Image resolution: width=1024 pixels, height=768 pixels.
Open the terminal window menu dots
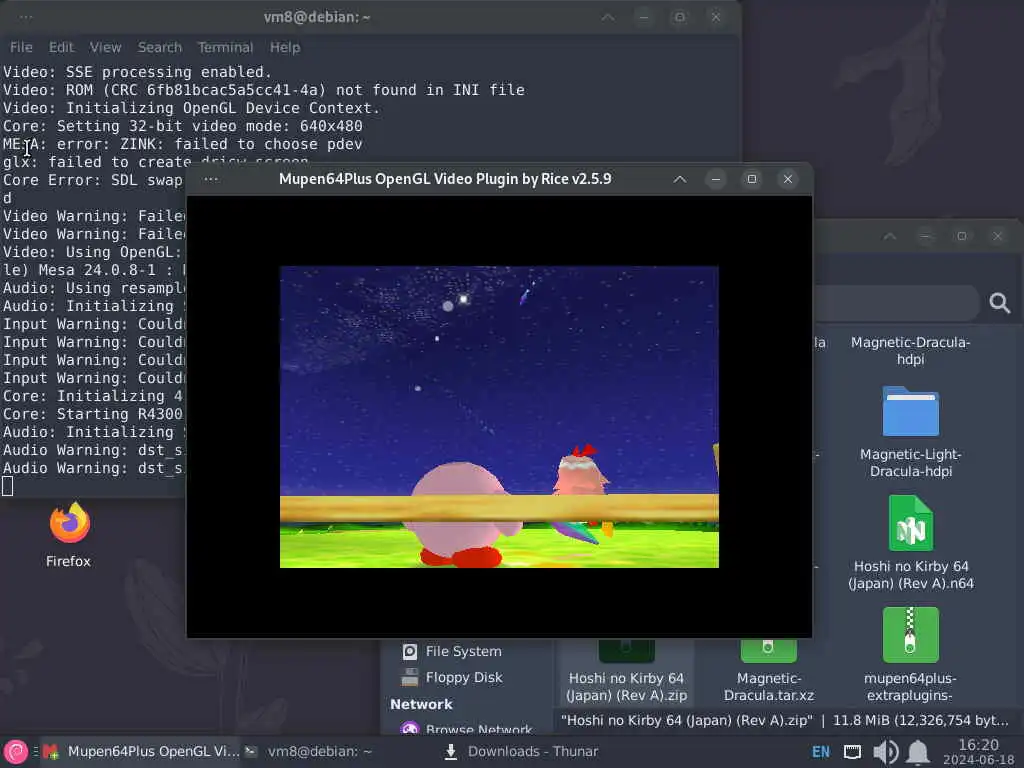tap(25, 17)
